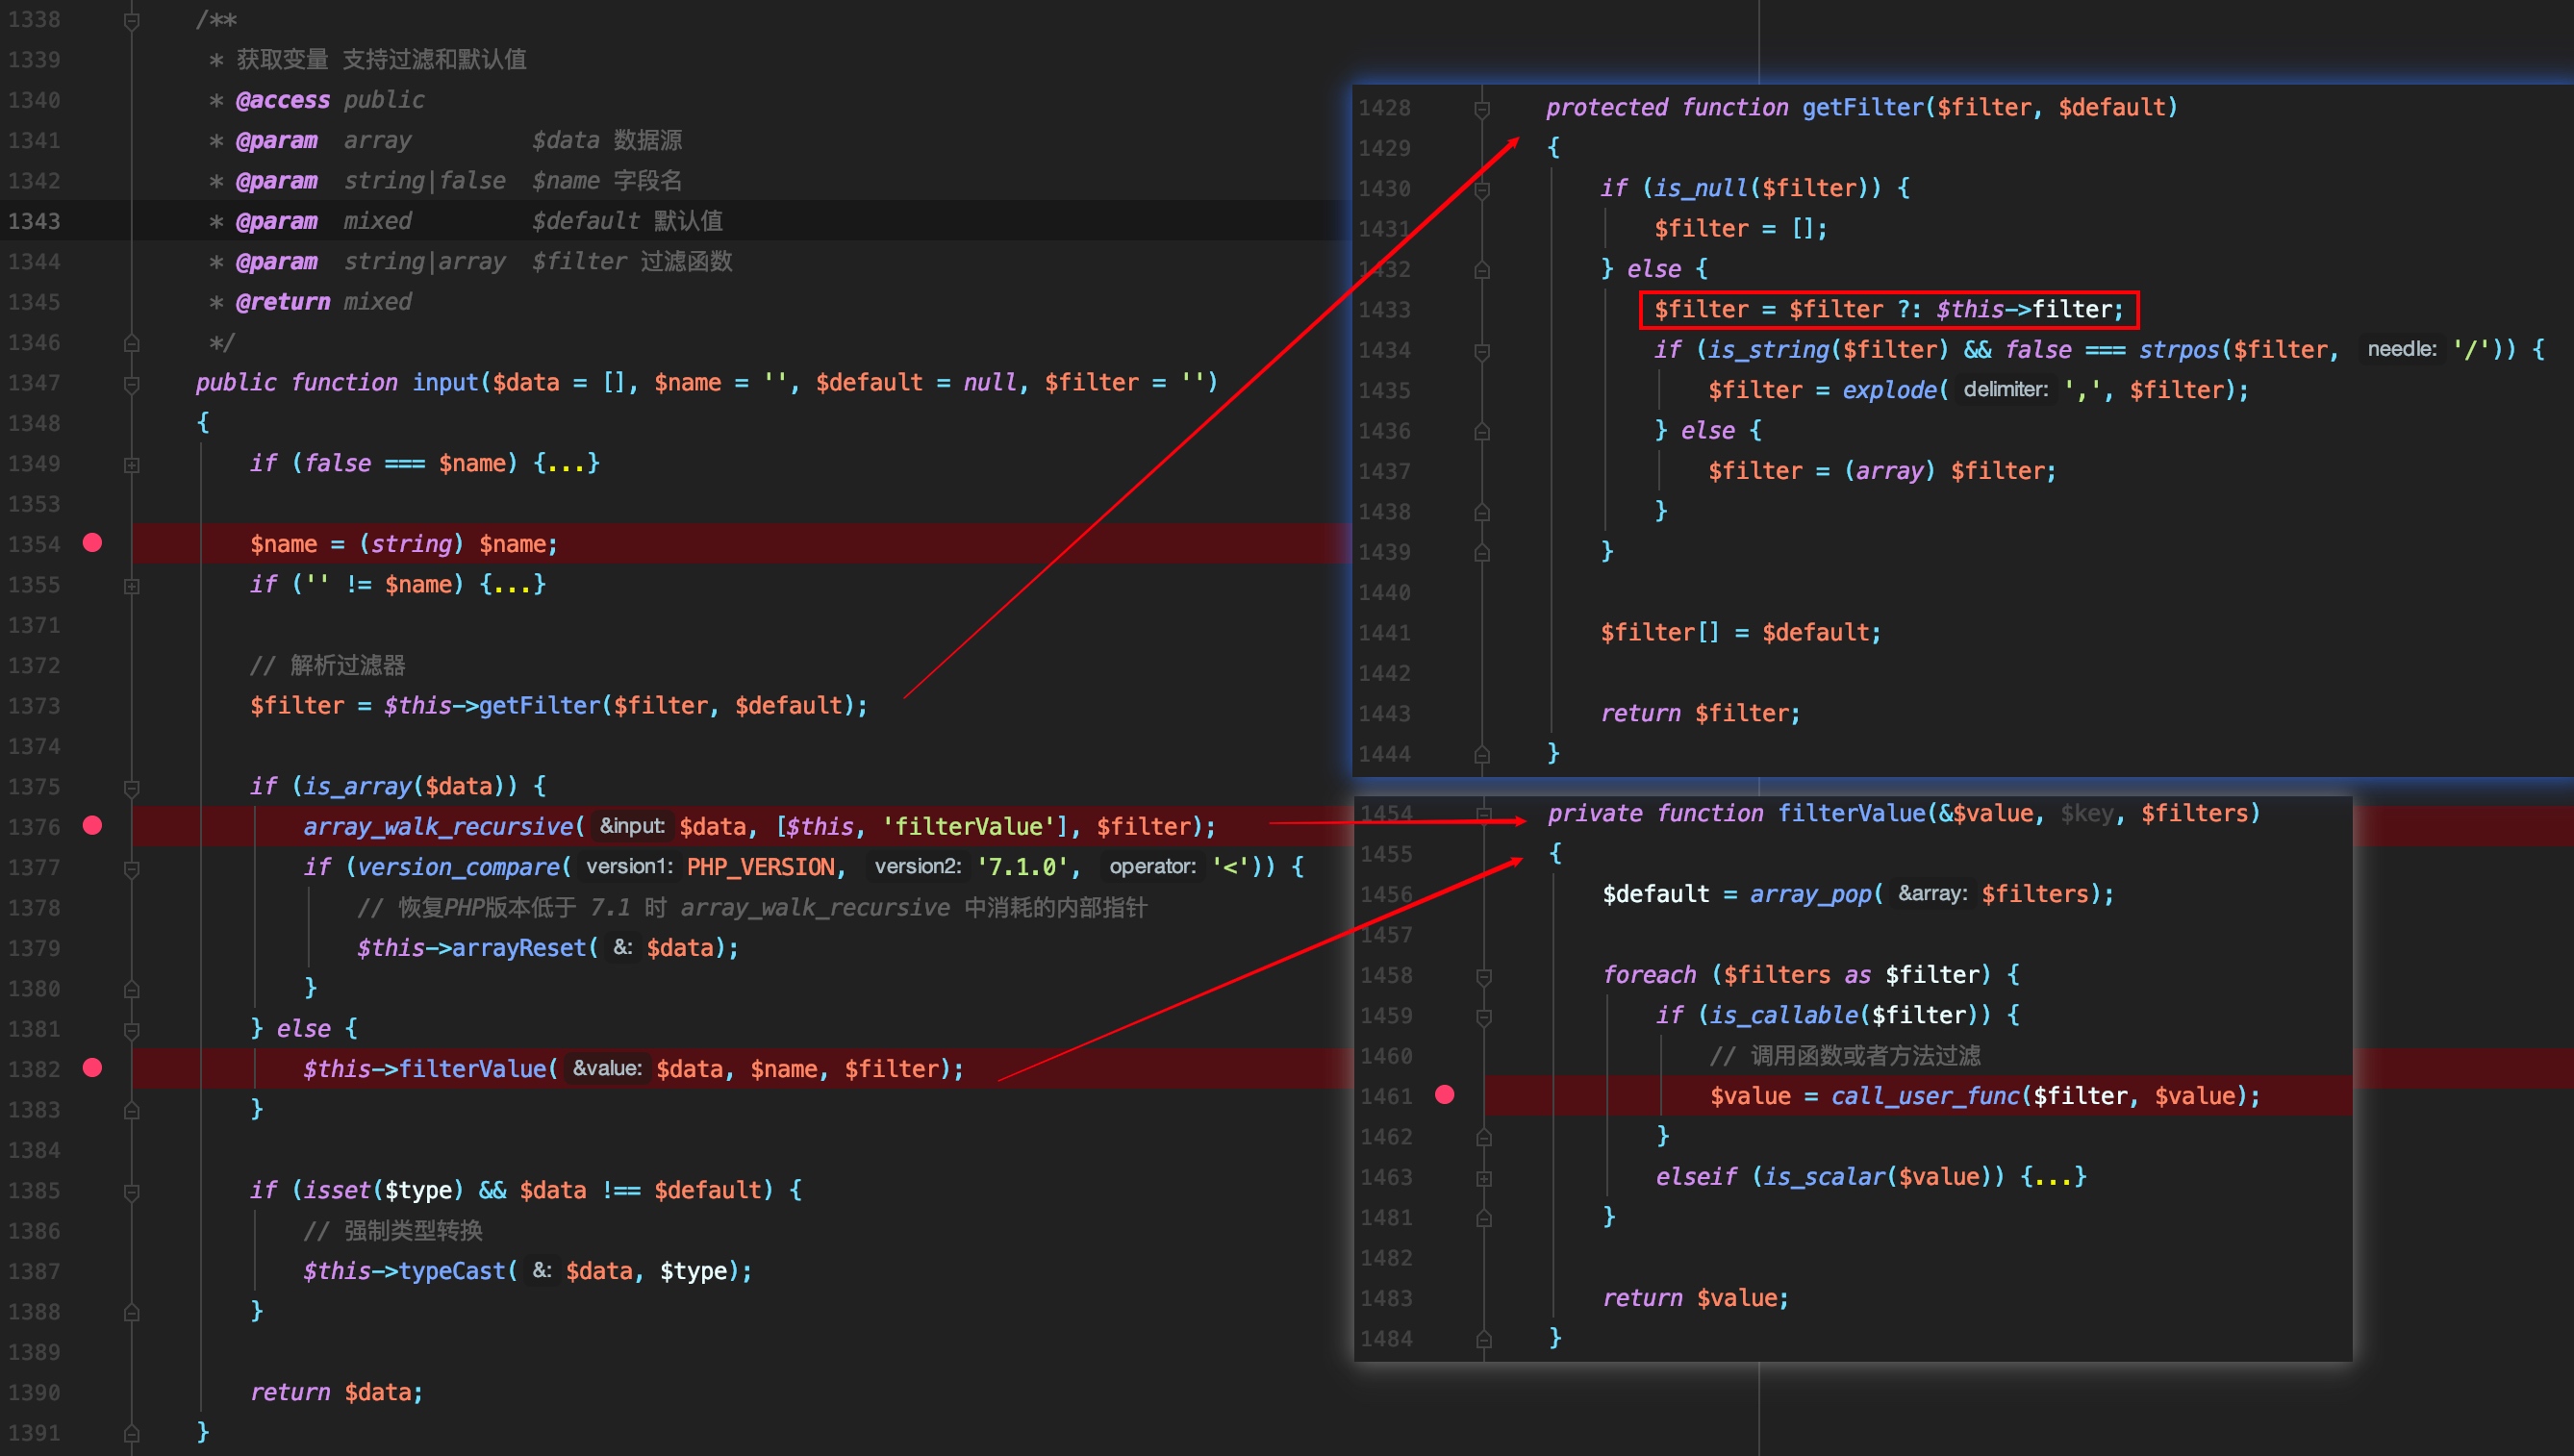Collapse the else block at line 1381

(x=131, y=1029)
